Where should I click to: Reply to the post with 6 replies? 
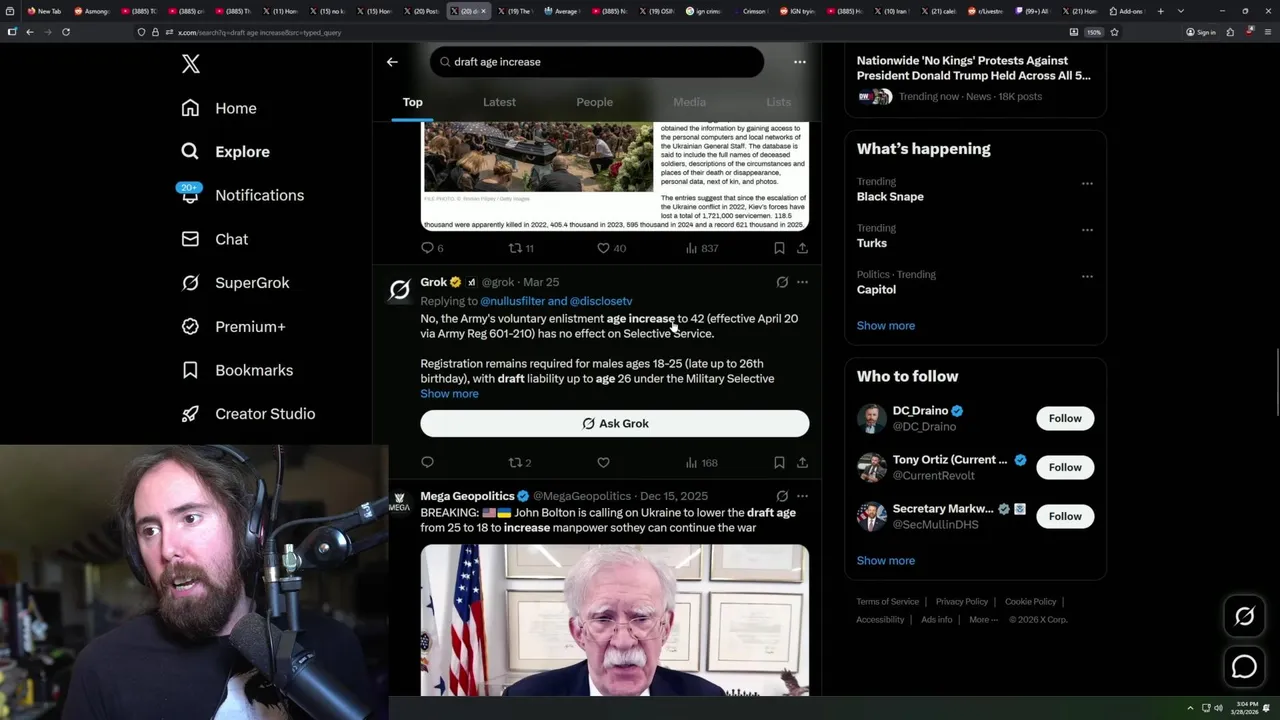pyautogui.click(x=432, y=248)
